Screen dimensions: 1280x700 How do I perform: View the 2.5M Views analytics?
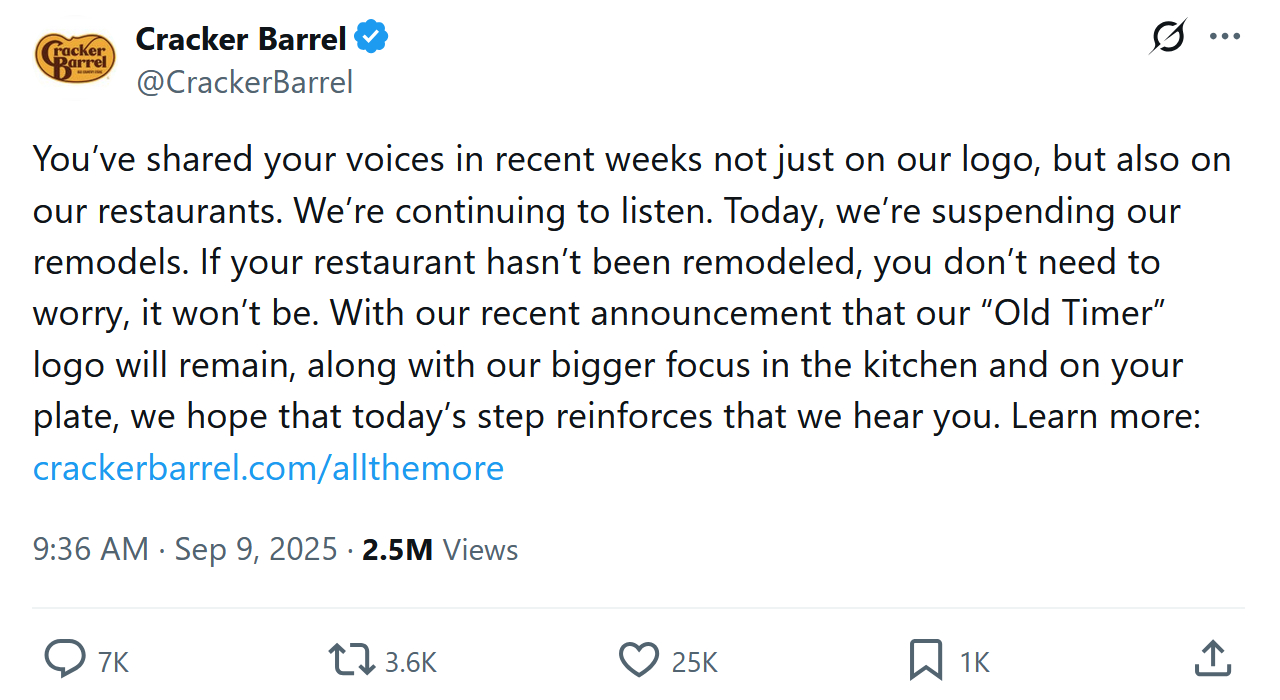tap(440, 549)
